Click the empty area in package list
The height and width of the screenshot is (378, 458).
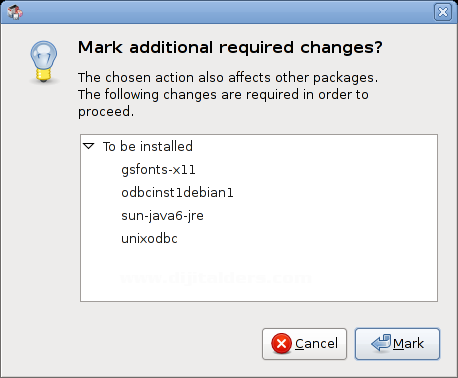point(259,273)
